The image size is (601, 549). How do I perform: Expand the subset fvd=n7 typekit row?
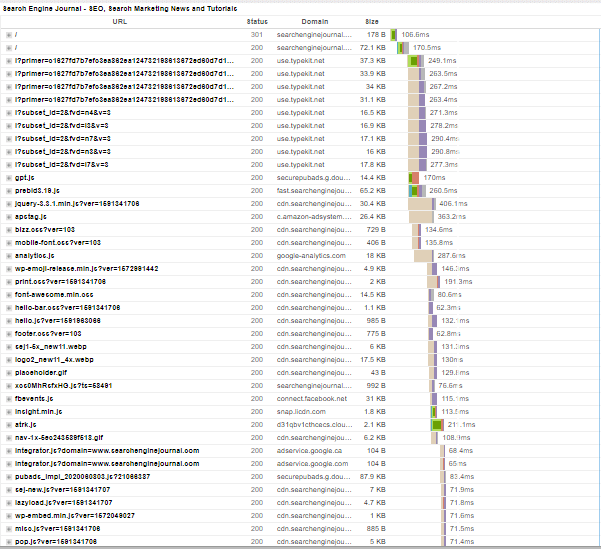pos(8,139)
